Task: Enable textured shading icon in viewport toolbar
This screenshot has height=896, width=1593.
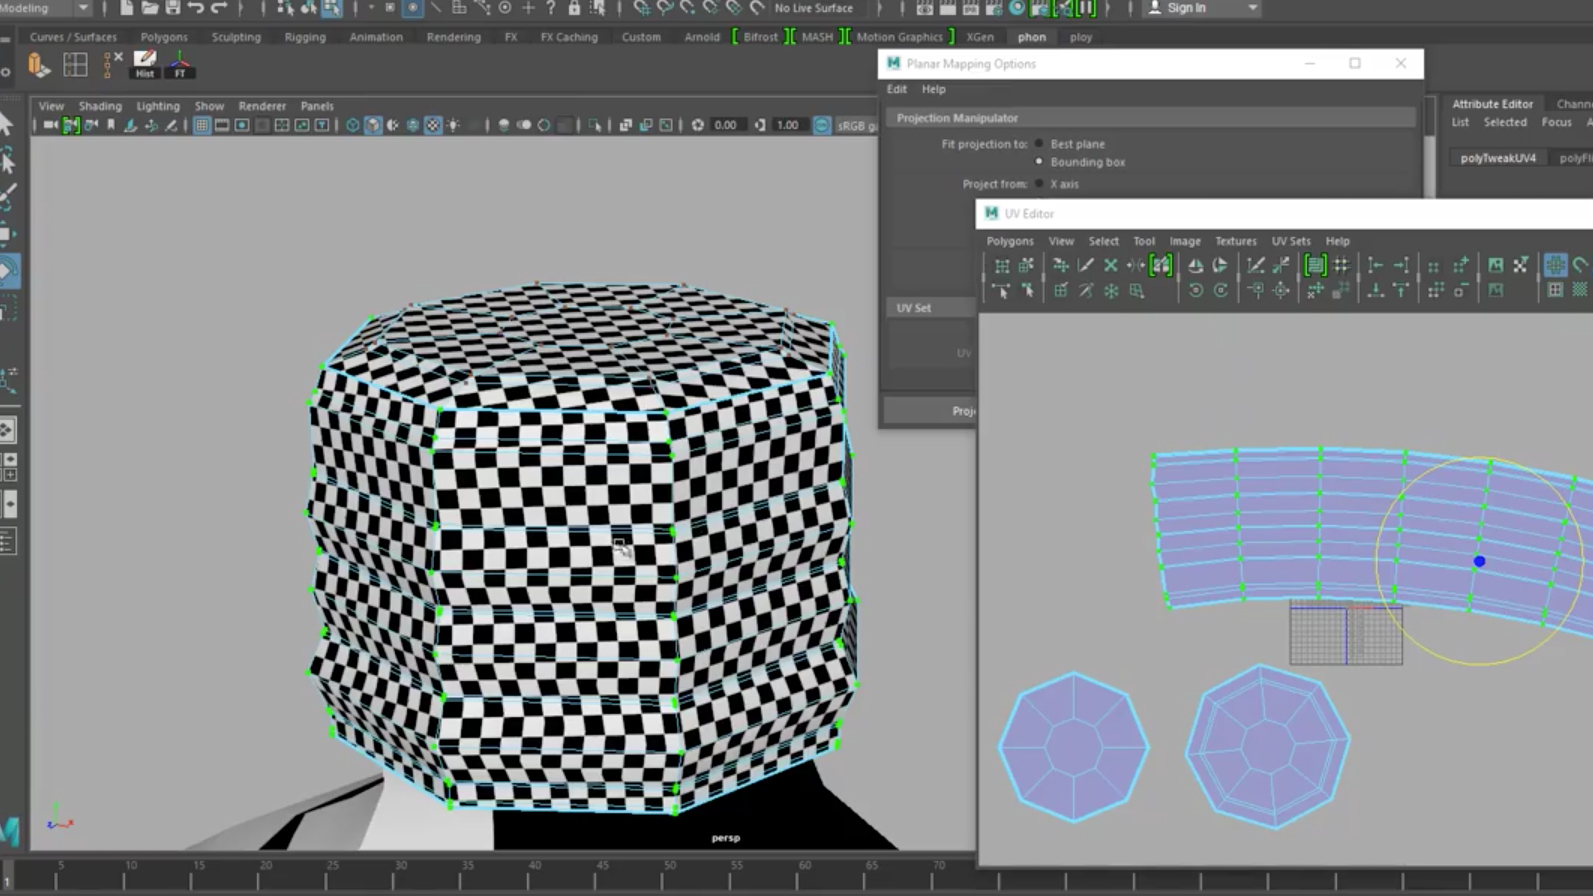Action: point(433,125)
